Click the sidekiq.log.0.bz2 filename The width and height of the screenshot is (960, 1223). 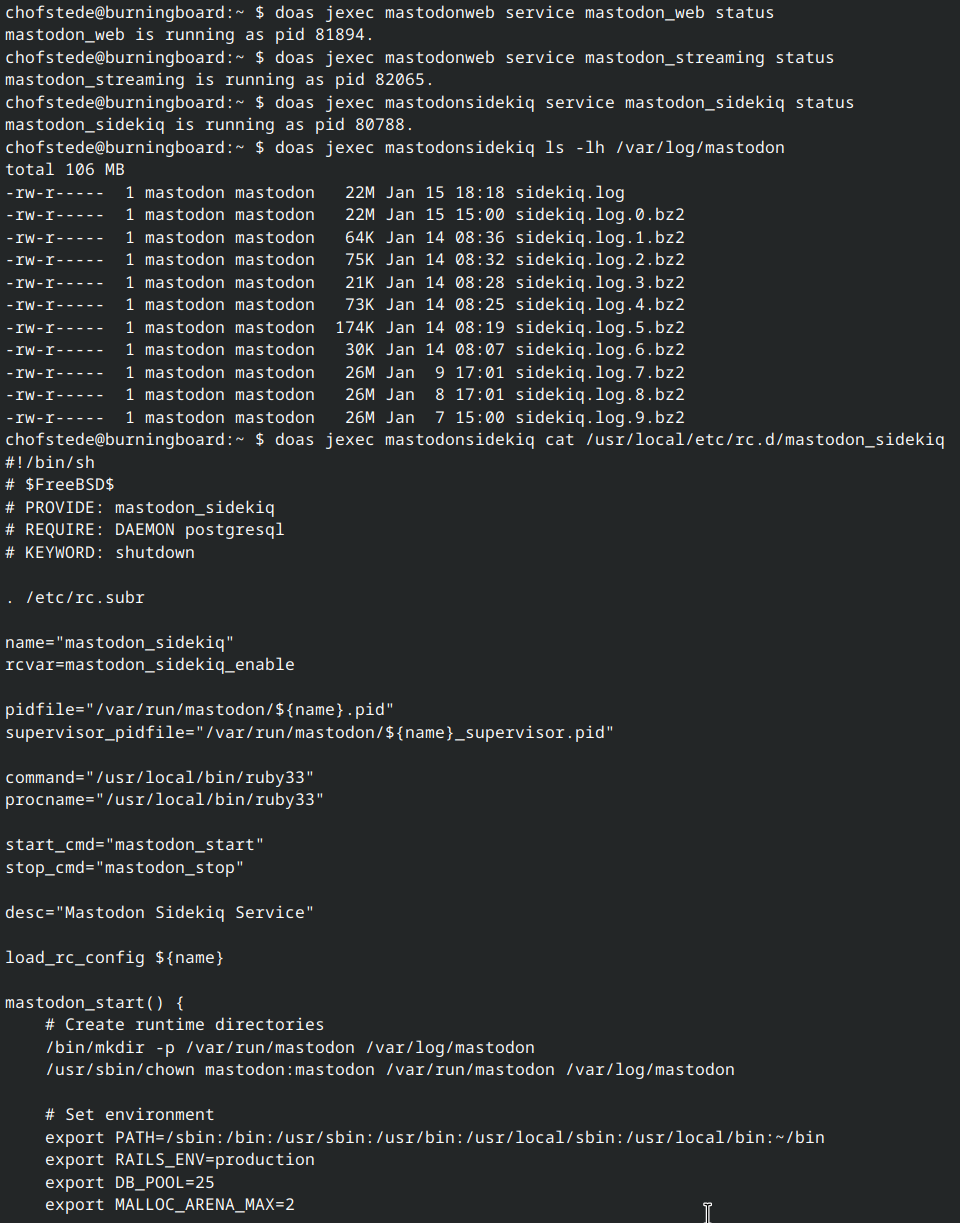(x=600, y=215)
